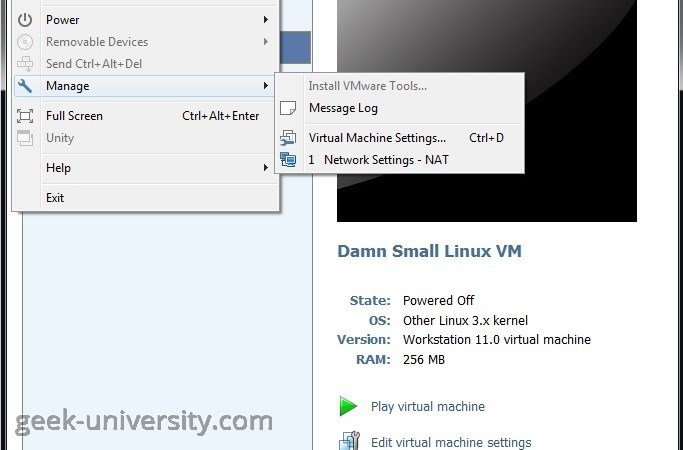Click the Unity windows icon
Screen dimensions: 683x450
[25, 138]
